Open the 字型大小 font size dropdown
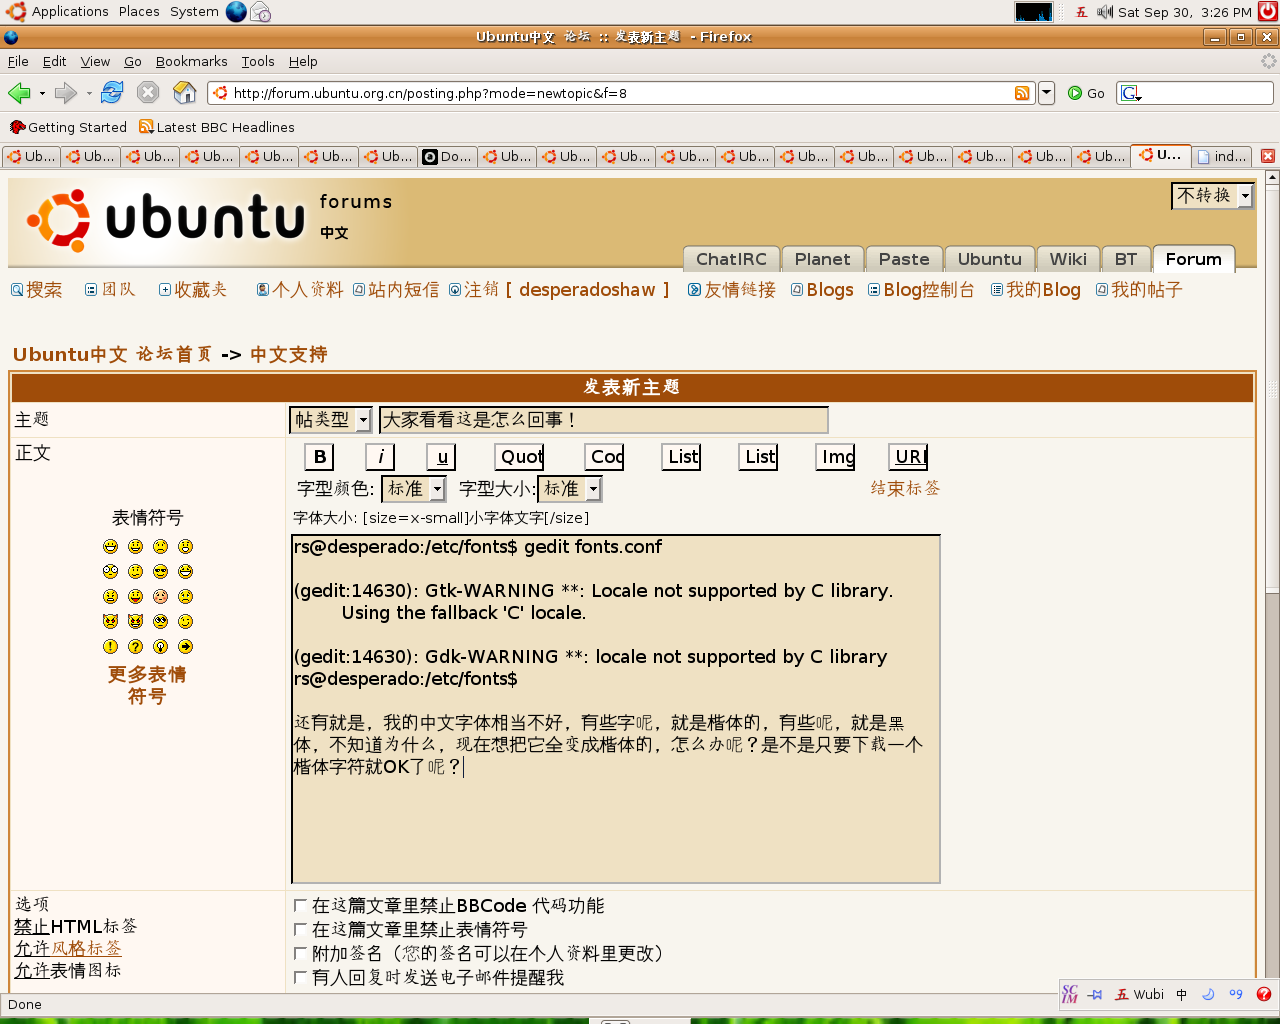Screen dimensions: 1280x1024 (x=570, y=489)
